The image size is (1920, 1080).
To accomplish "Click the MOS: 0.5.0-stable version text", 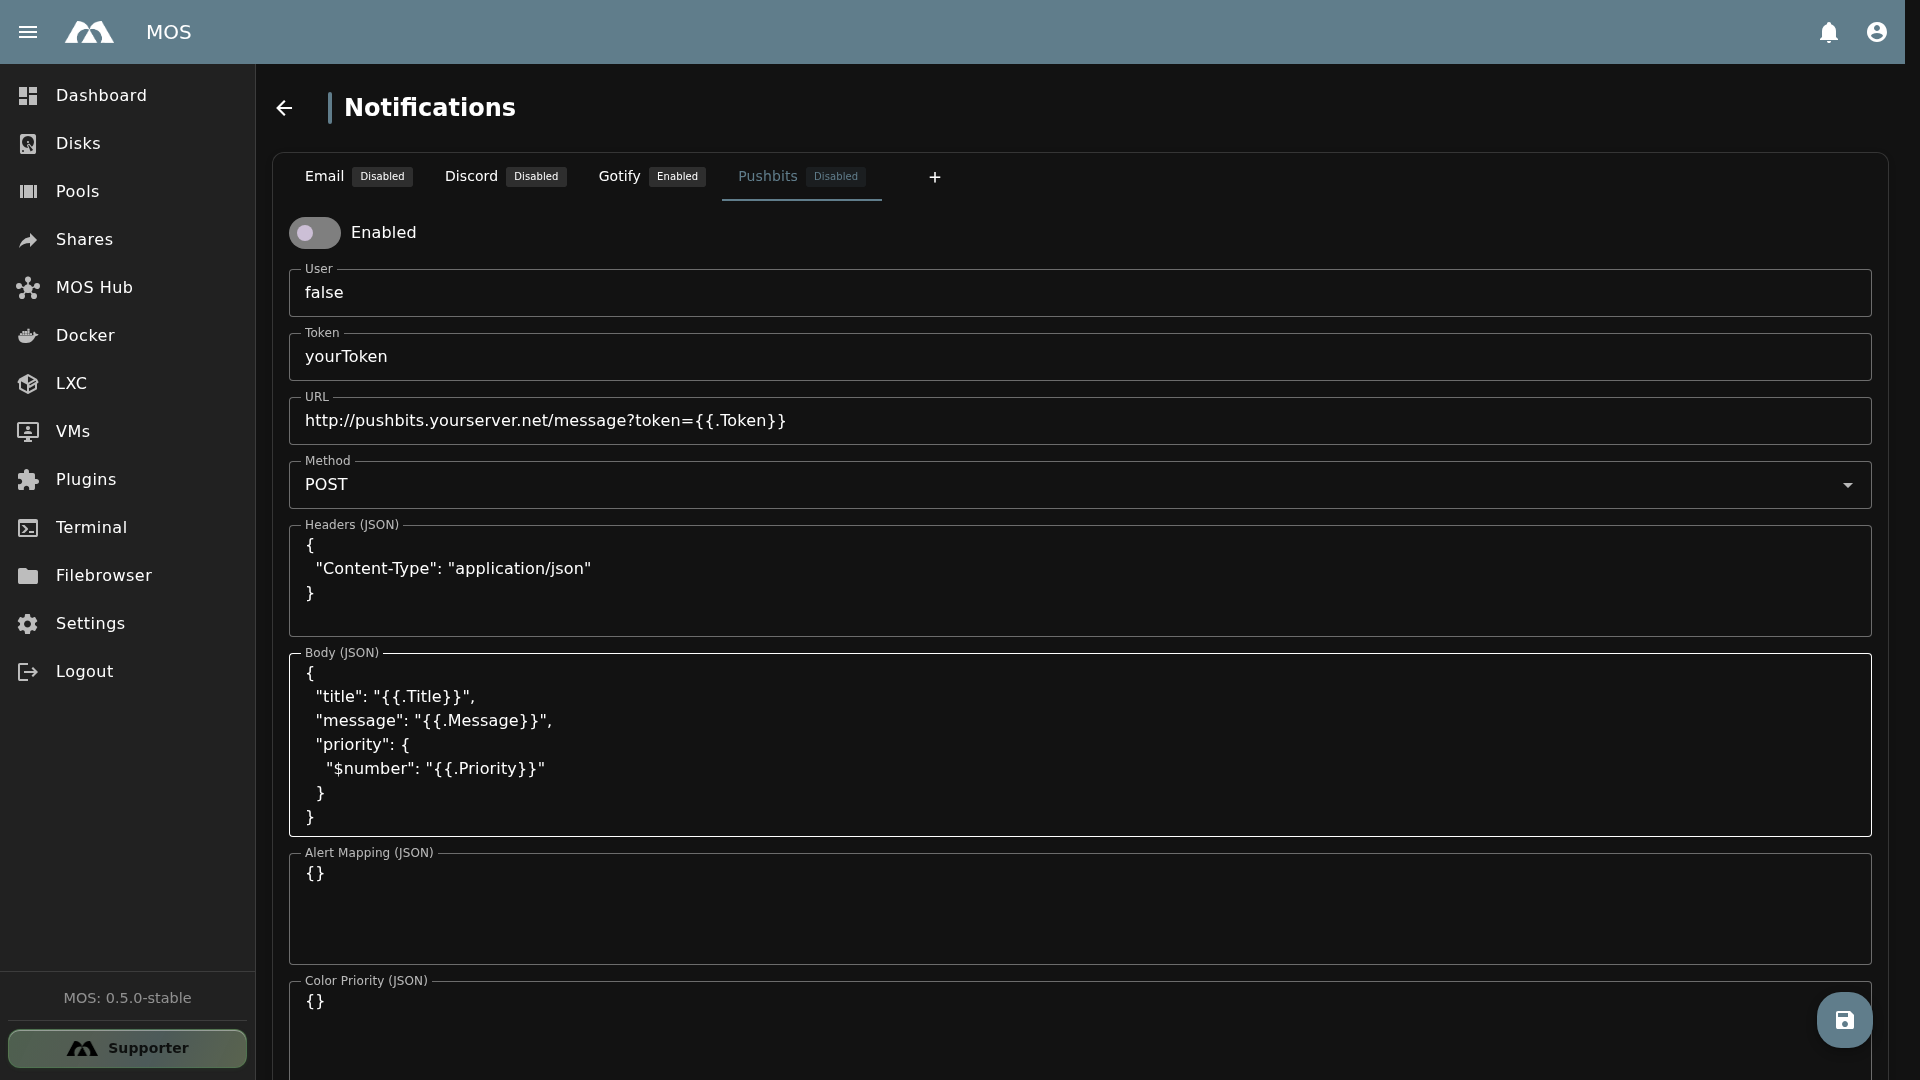I will pos(127,998).
